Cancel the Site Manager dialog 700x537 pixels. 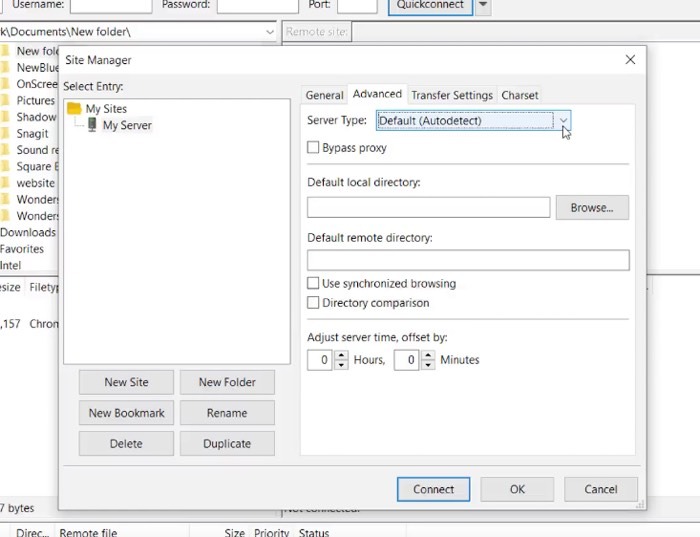coord(601,489)
